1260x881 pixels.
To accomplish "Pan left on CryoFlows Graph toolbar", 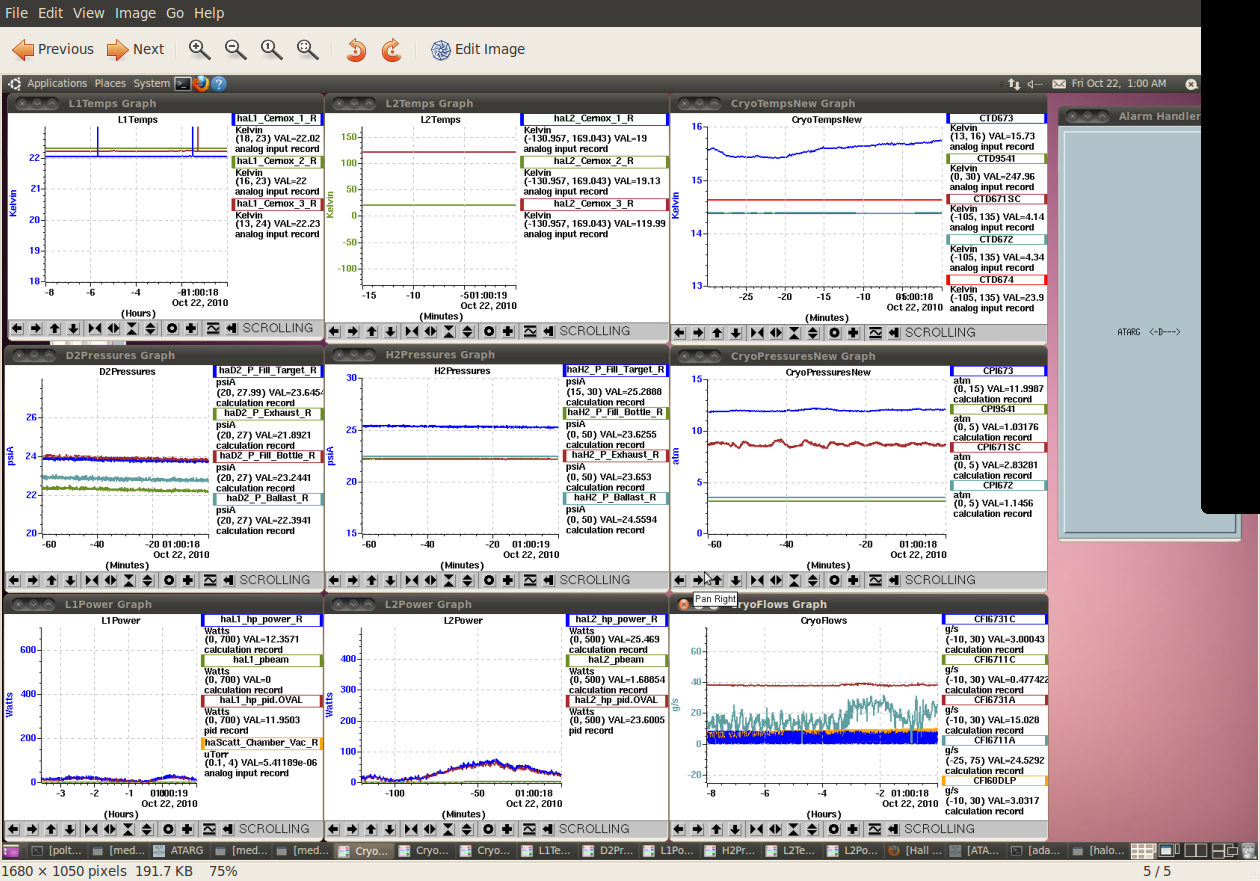I will (679, 829).
